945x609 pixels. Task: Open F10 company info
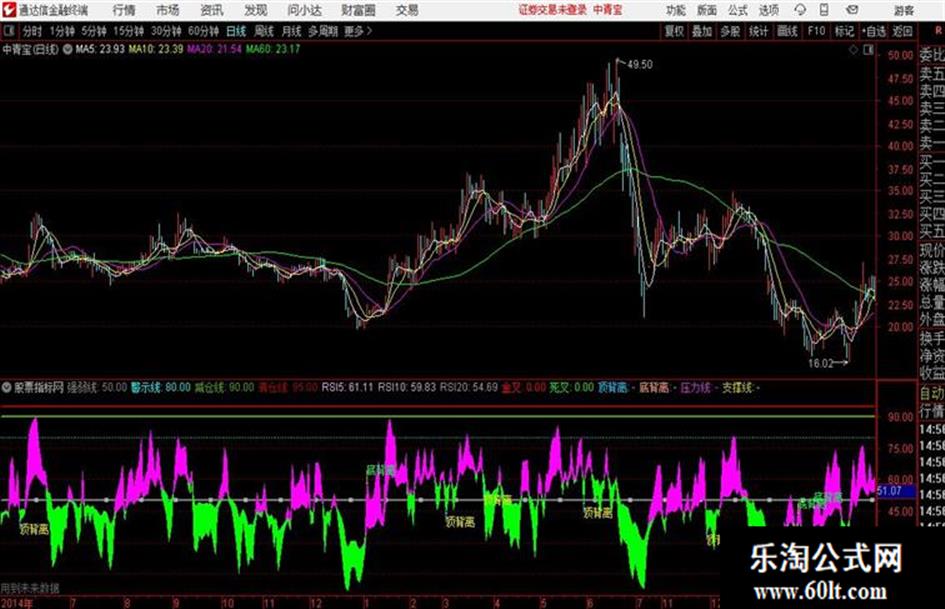[816, 31]
